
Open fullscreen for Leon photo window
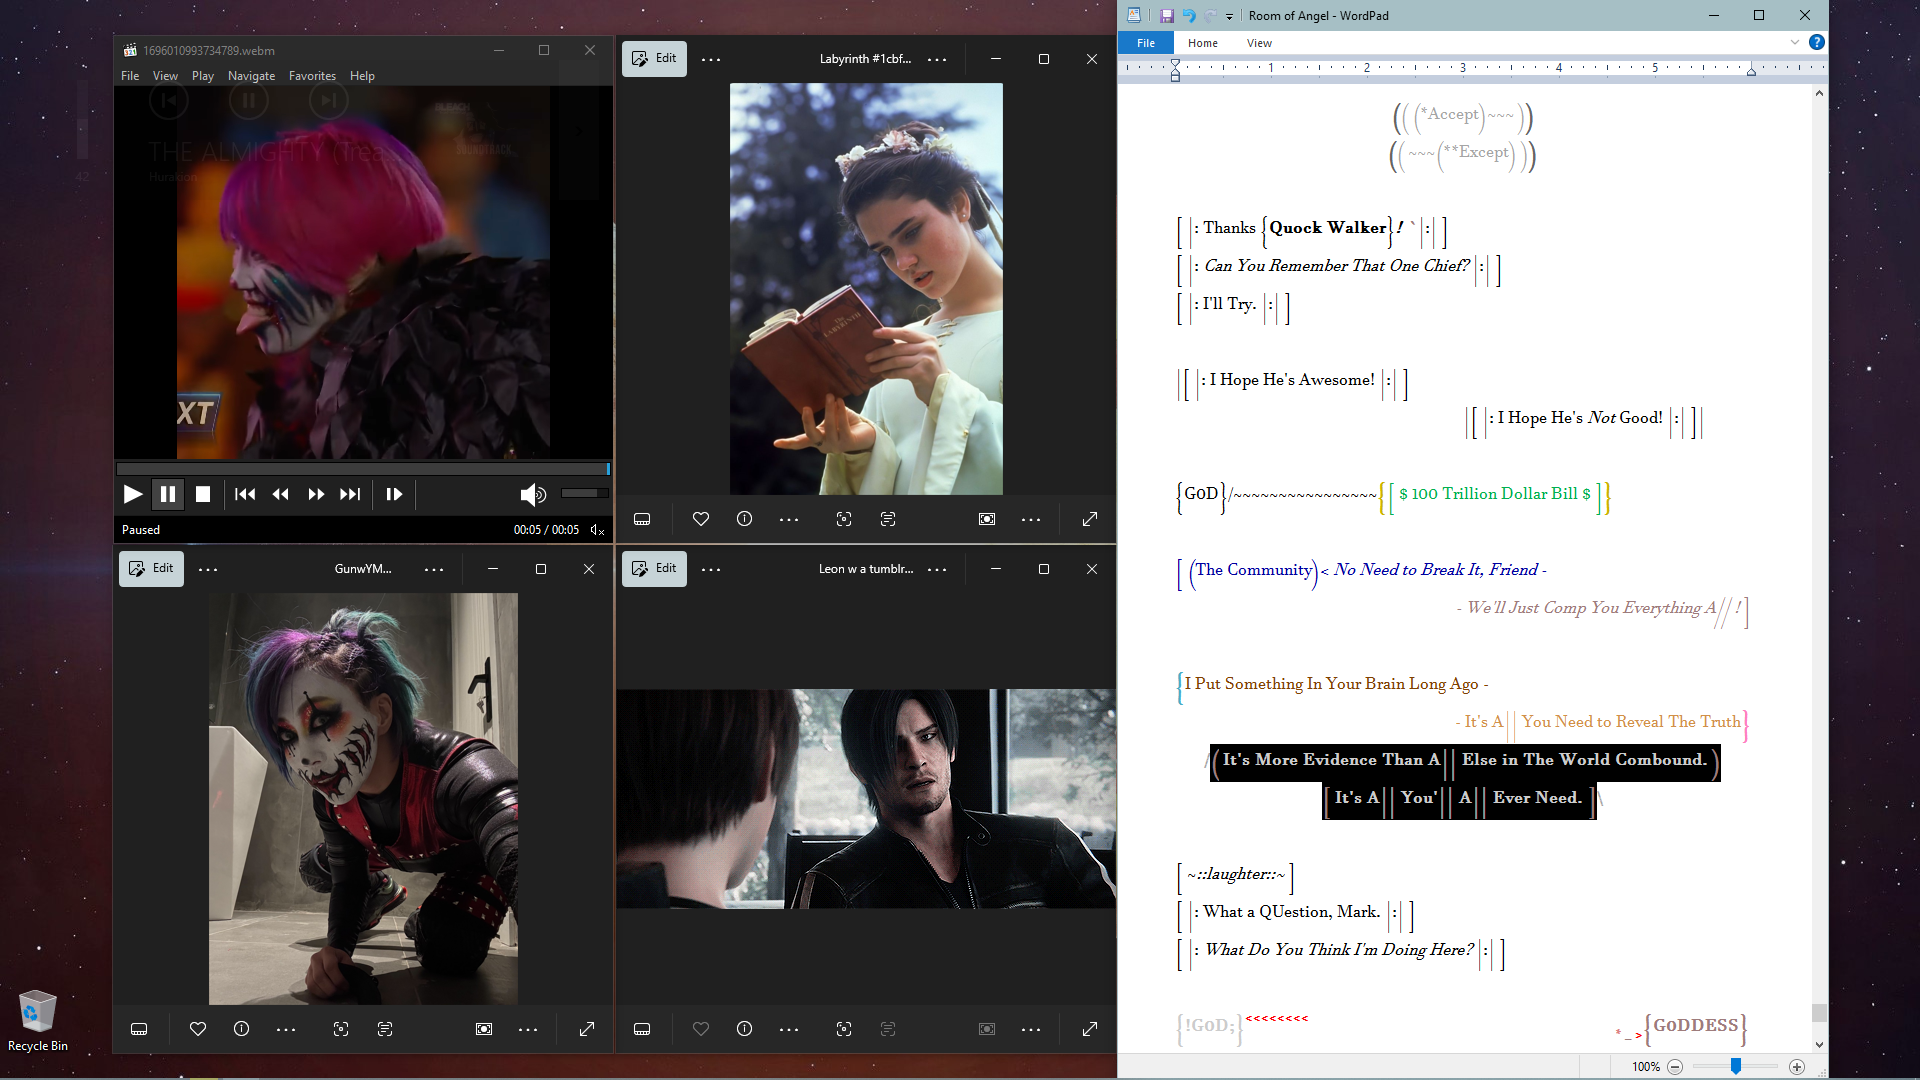point(1090,1029)
